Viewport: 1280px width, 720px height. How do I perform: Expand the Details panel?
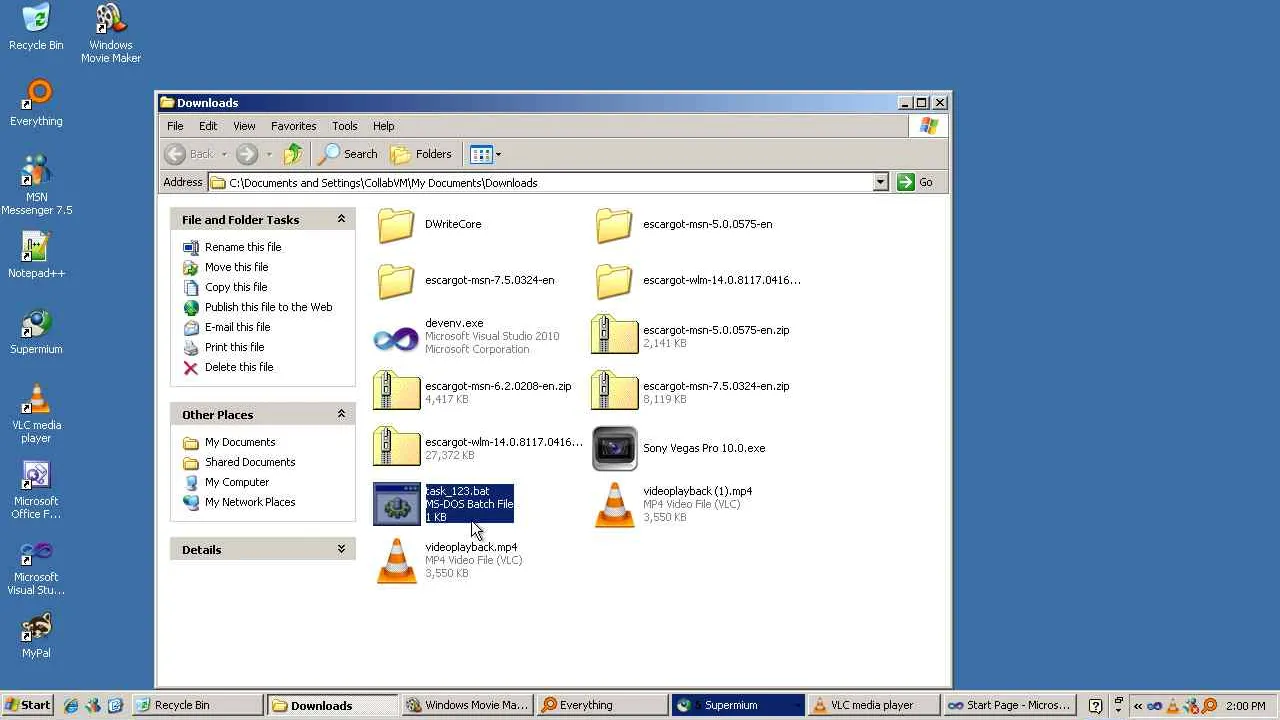tap(341, 549)
